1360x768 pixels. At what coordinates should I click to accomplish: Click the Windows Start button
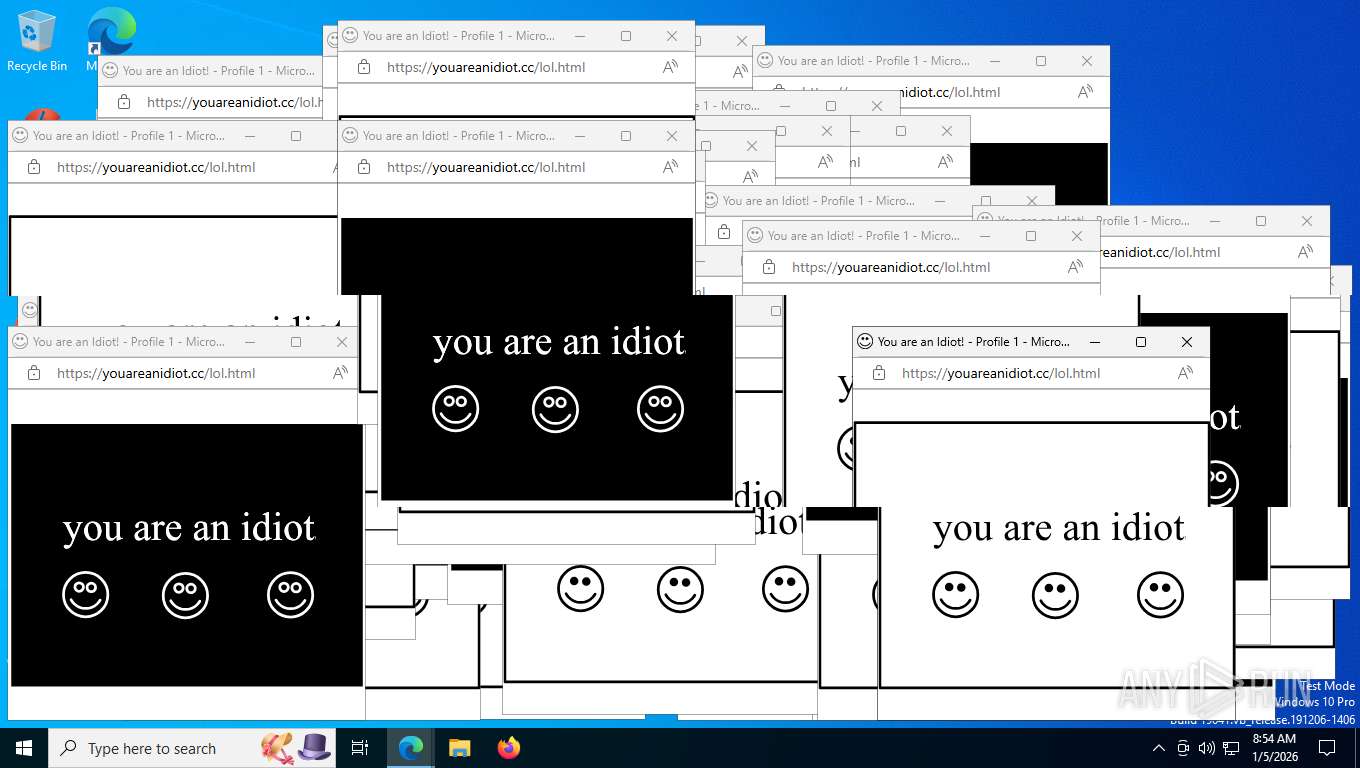coord(24,748)
